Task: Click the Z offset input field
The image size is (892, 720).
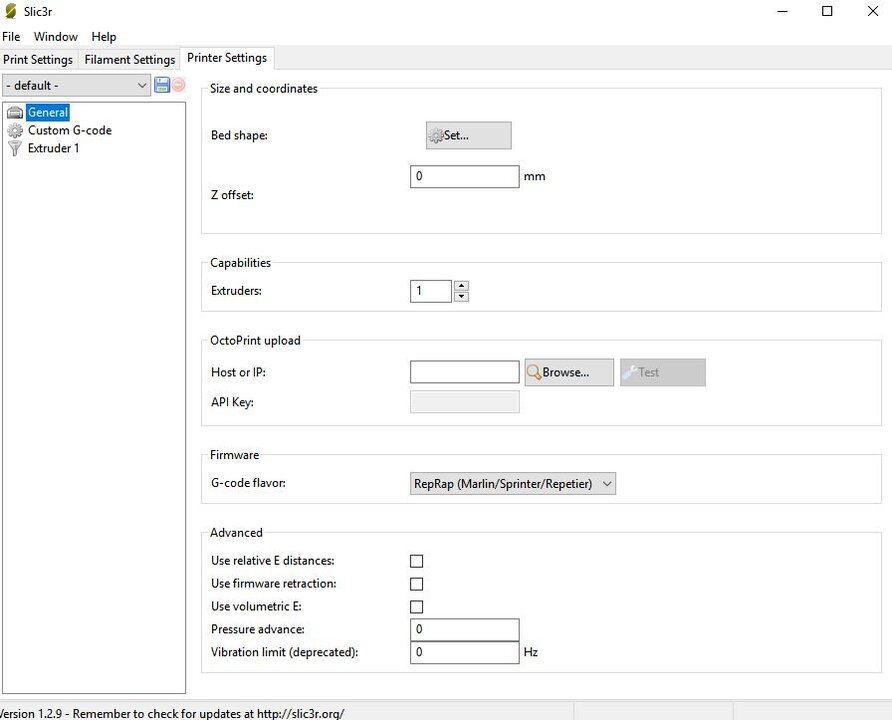Action: pyautogui.click(x=465, y=176)
